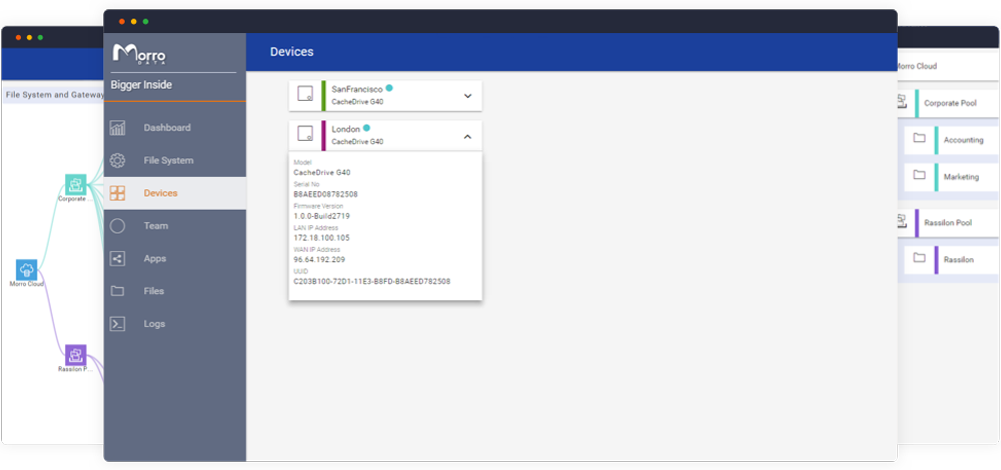Viewport: 1001px width, 470px height.
Task: Click the SanFrancisco online status dot
Action: [x=389, y=89]
